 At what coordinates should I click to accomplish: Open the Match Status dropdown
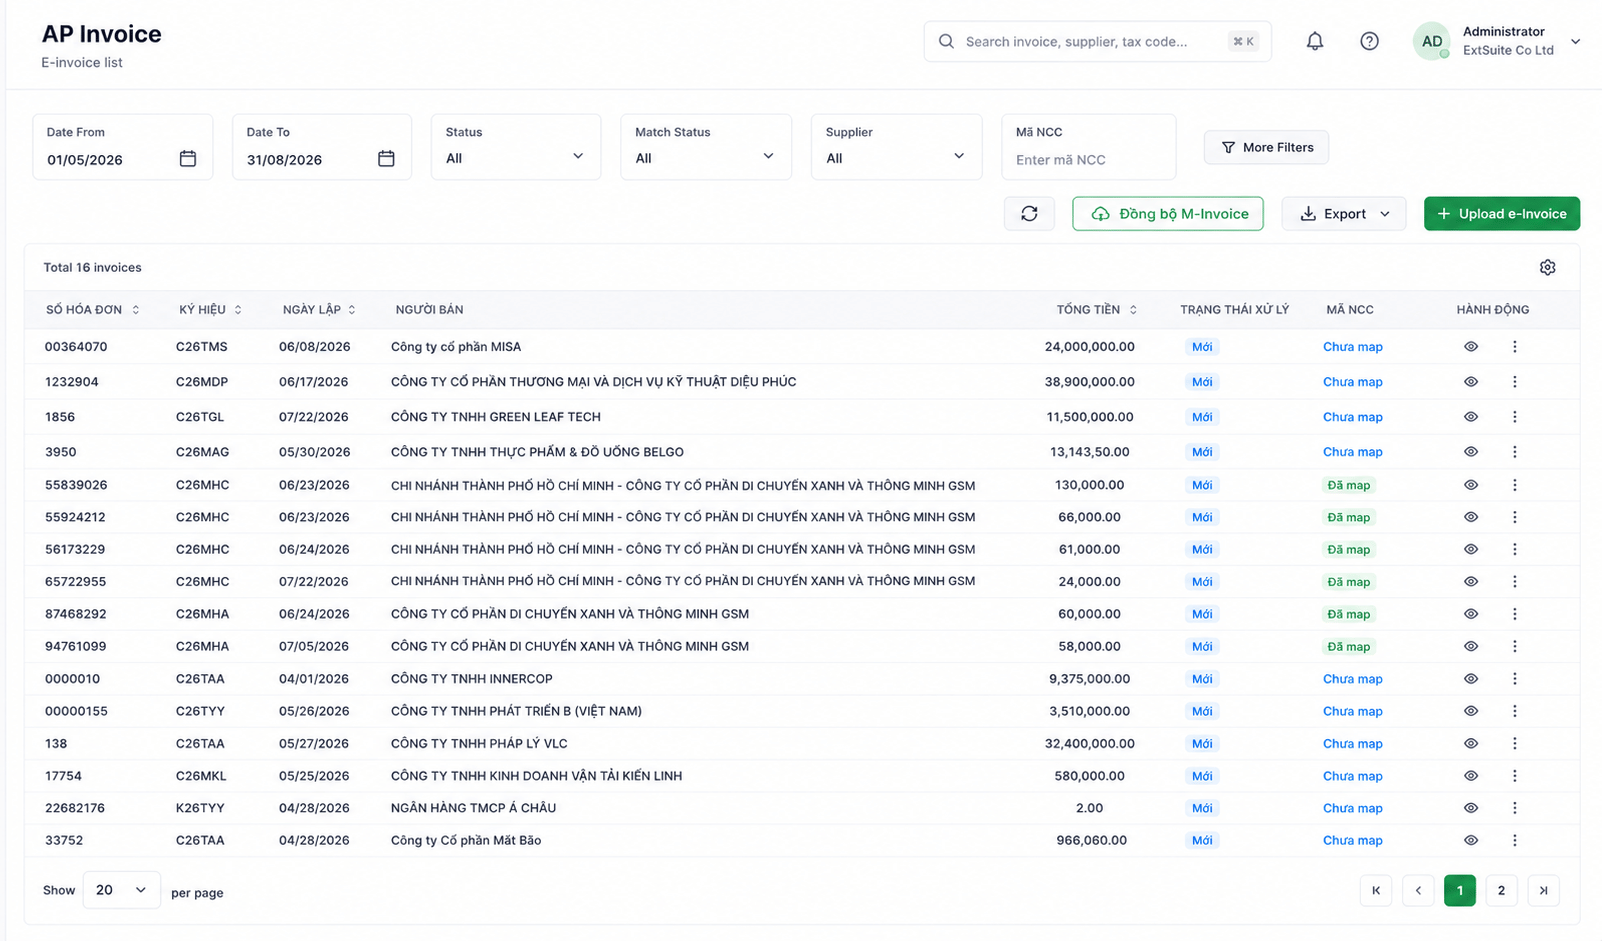[x=706, y=147]
